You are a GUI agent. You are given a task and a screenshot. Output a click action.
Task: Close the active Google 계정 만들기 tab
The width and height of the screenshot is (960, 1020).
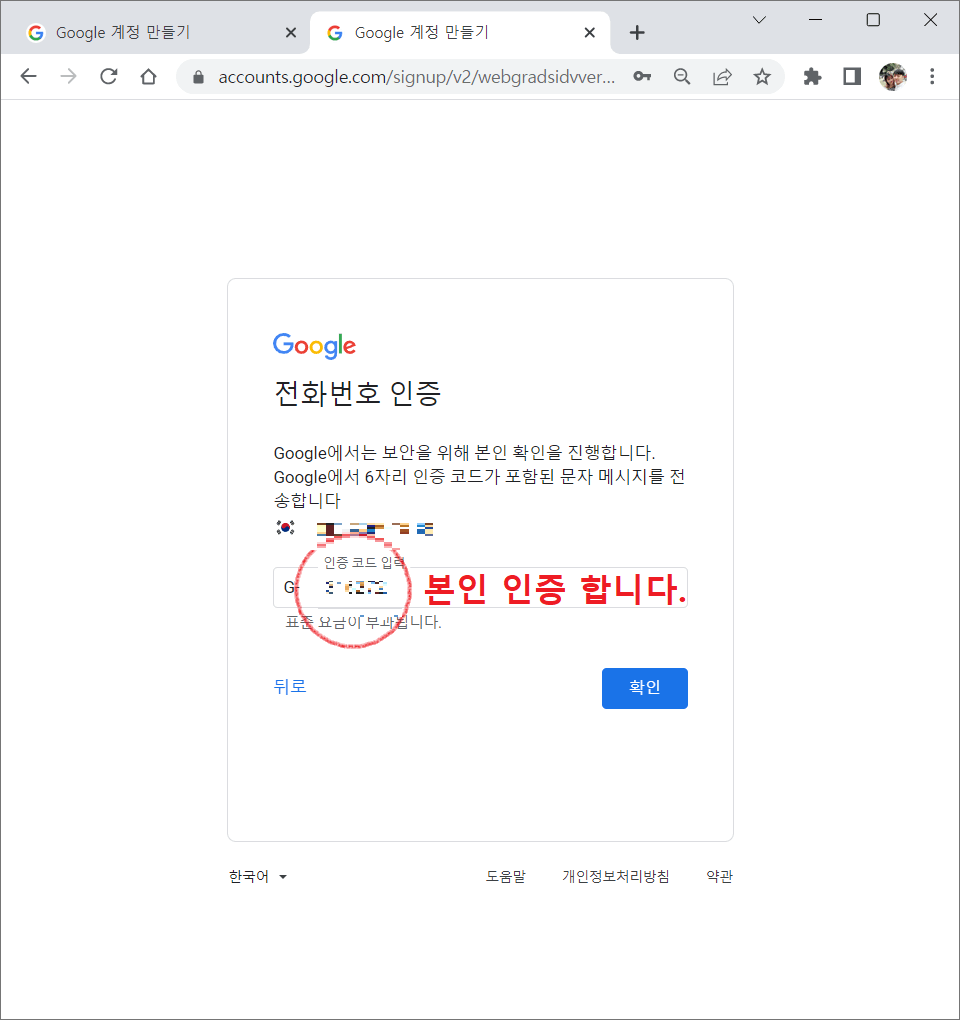click(x=589, y=33)
